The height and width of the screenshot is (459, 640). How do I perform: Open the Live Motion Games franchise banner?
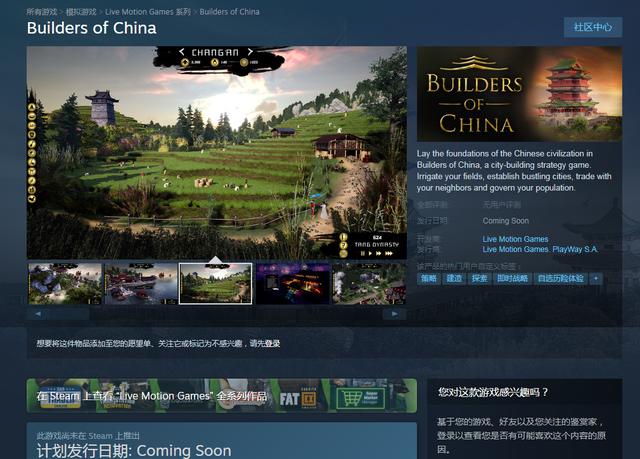222,396
